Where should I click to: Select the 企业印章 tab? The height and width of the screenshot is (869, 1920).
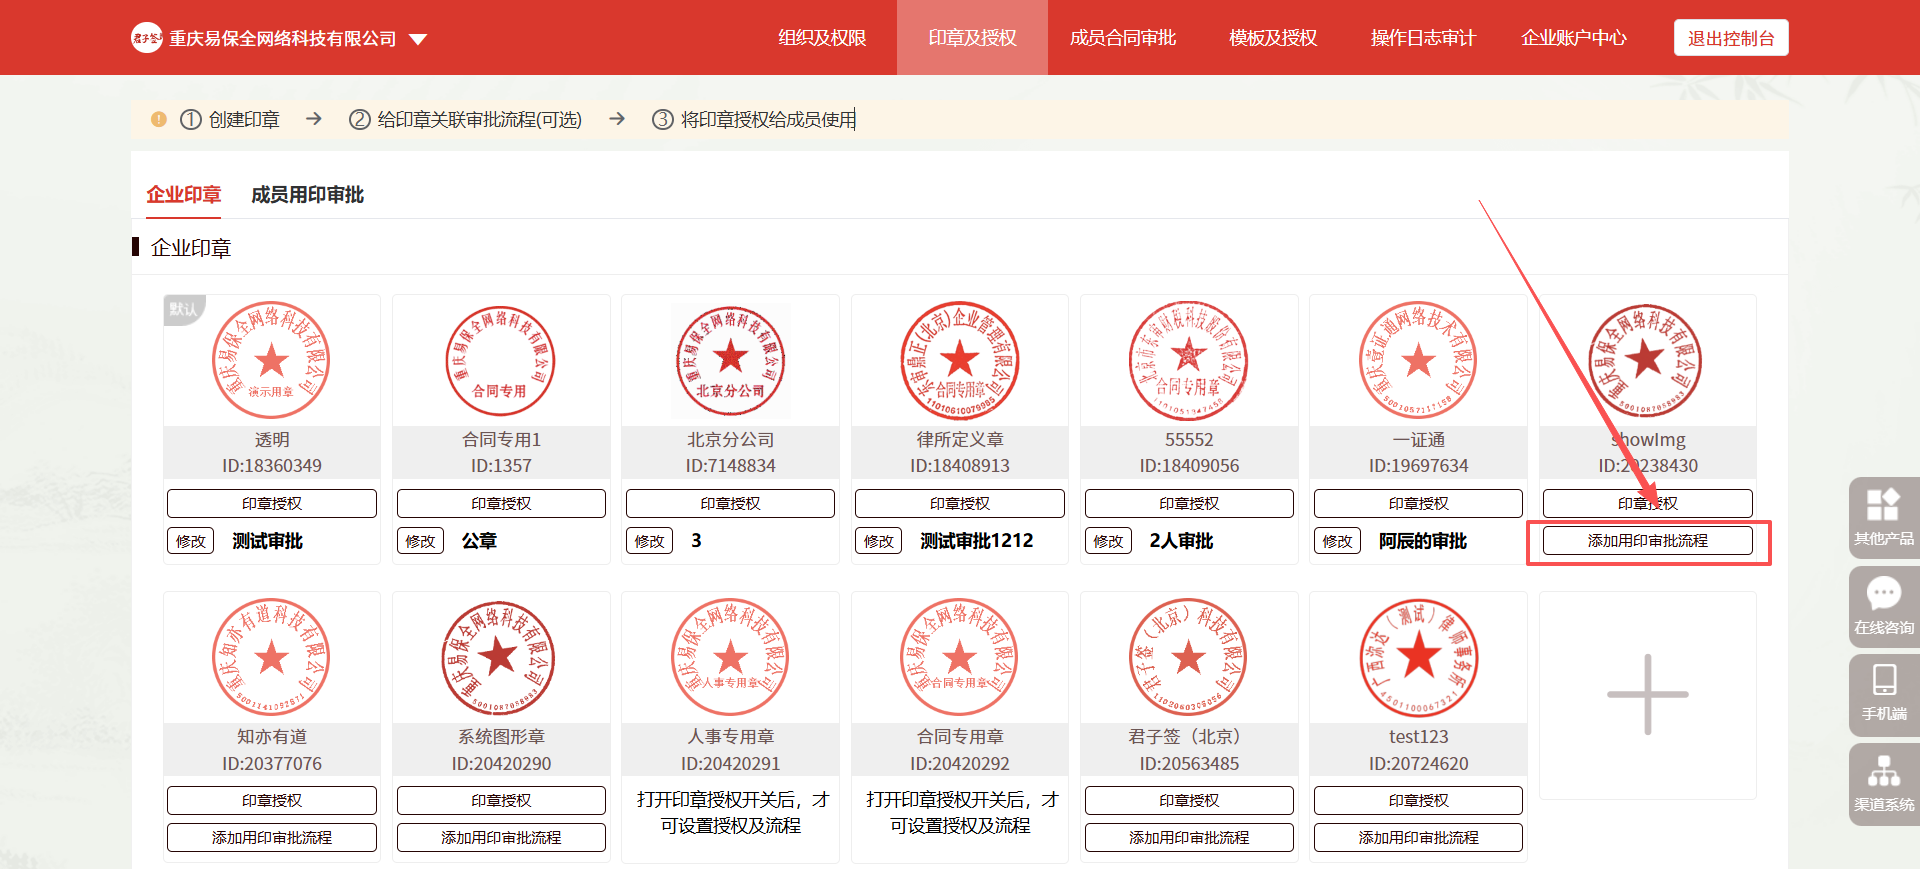183,195
